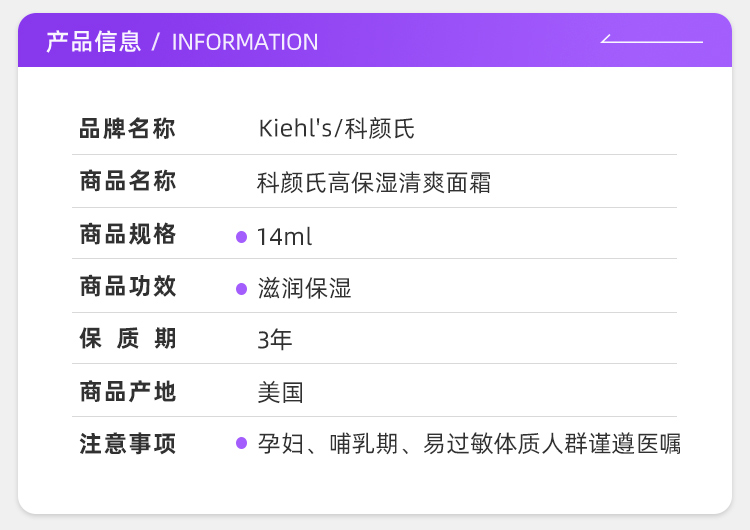Select the 3年 shelf life value

(275, 340)
